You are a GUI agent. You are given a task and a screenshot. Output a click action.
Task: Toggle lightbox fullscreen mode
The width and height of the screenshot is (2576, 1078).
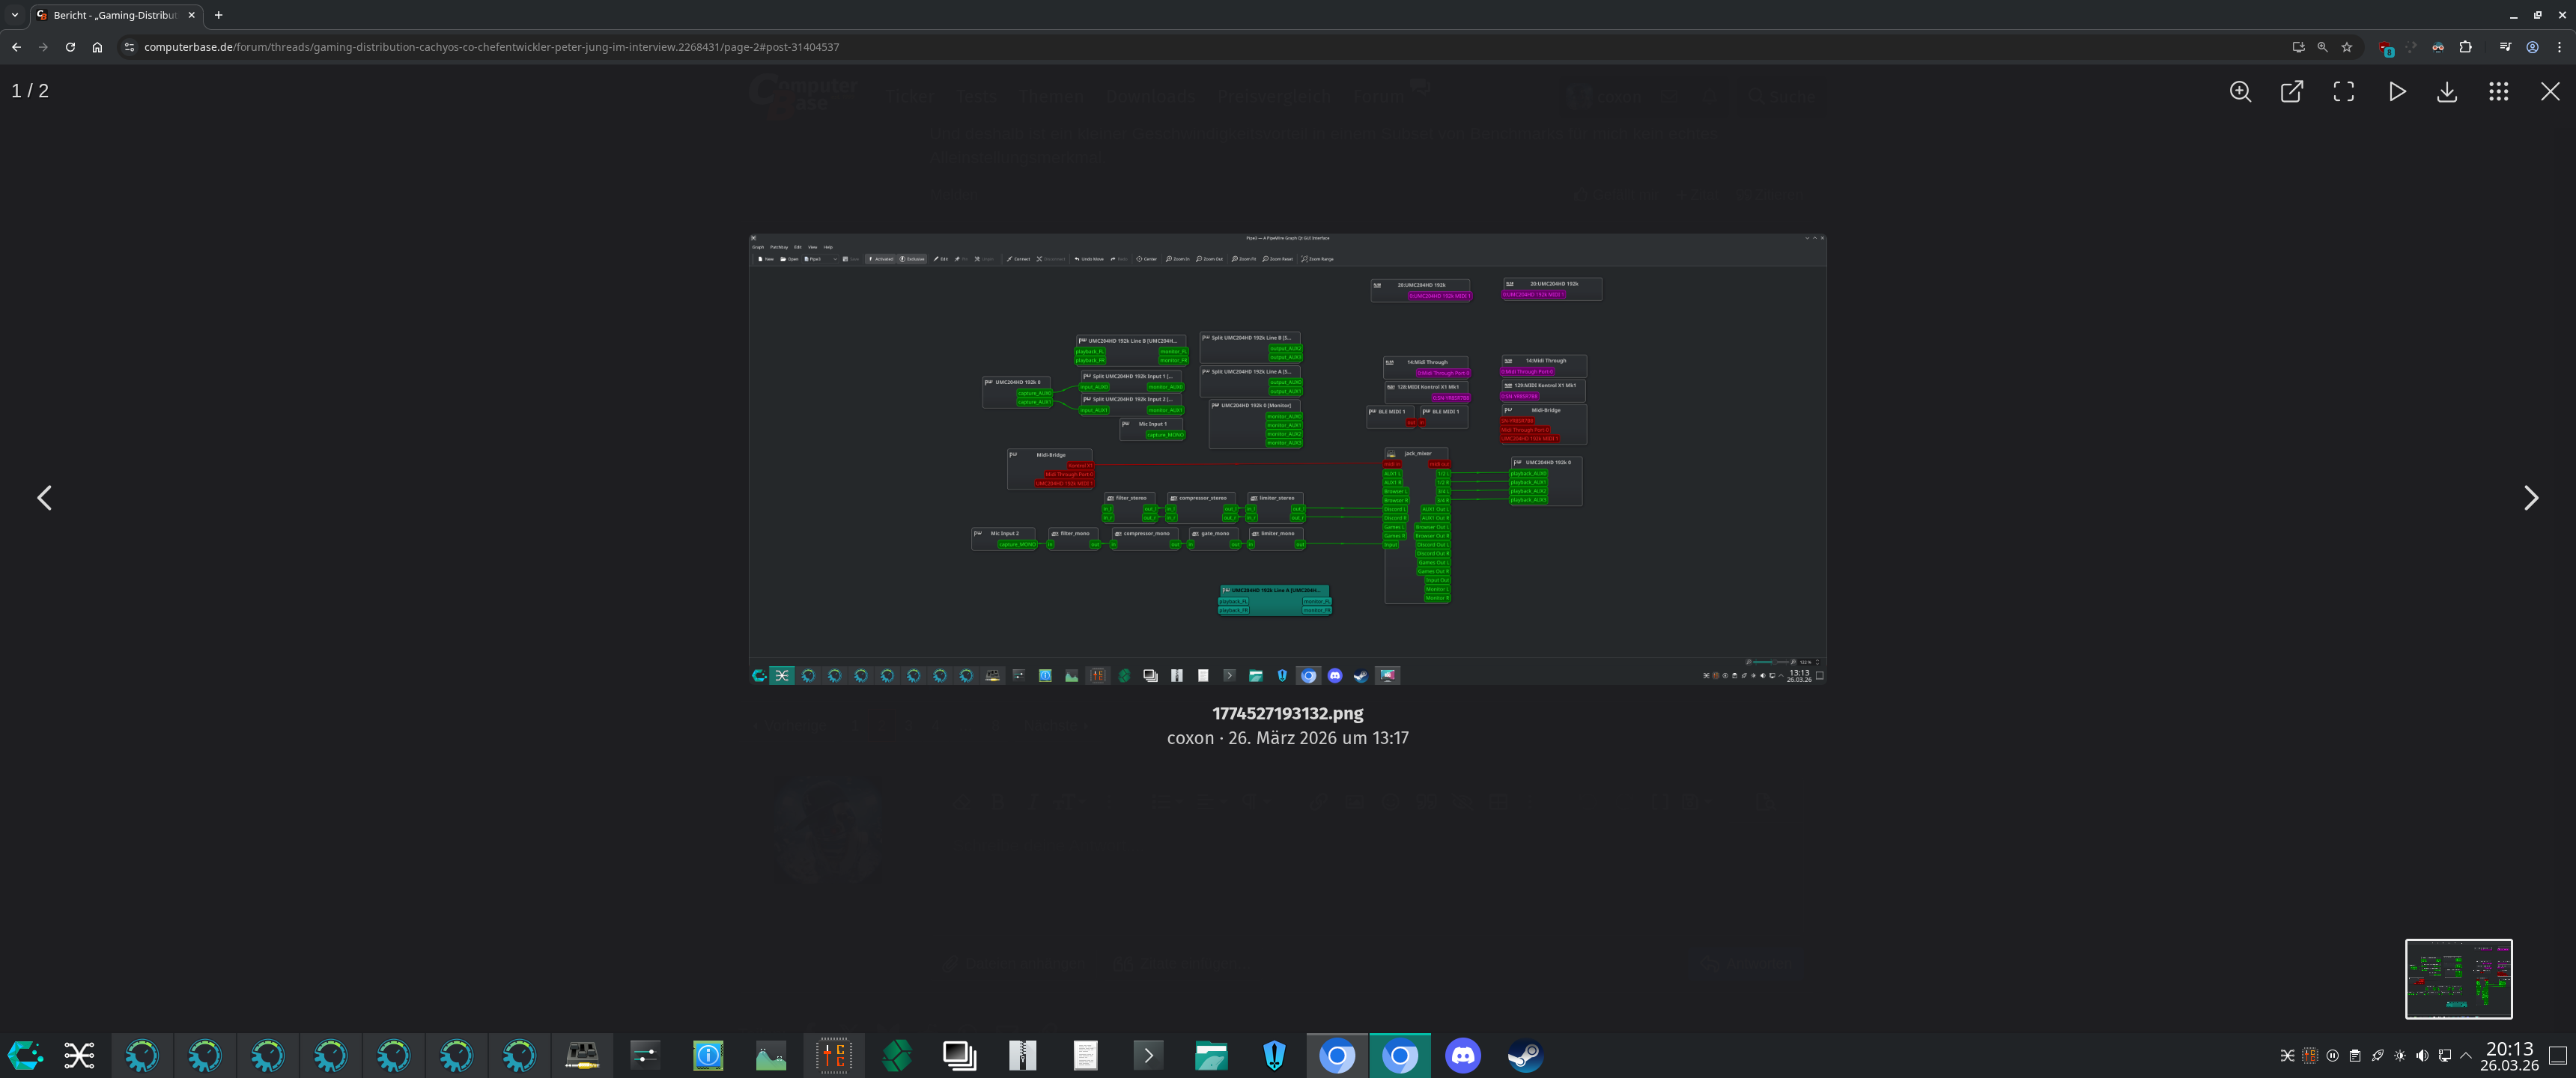tap(2343, 92)
